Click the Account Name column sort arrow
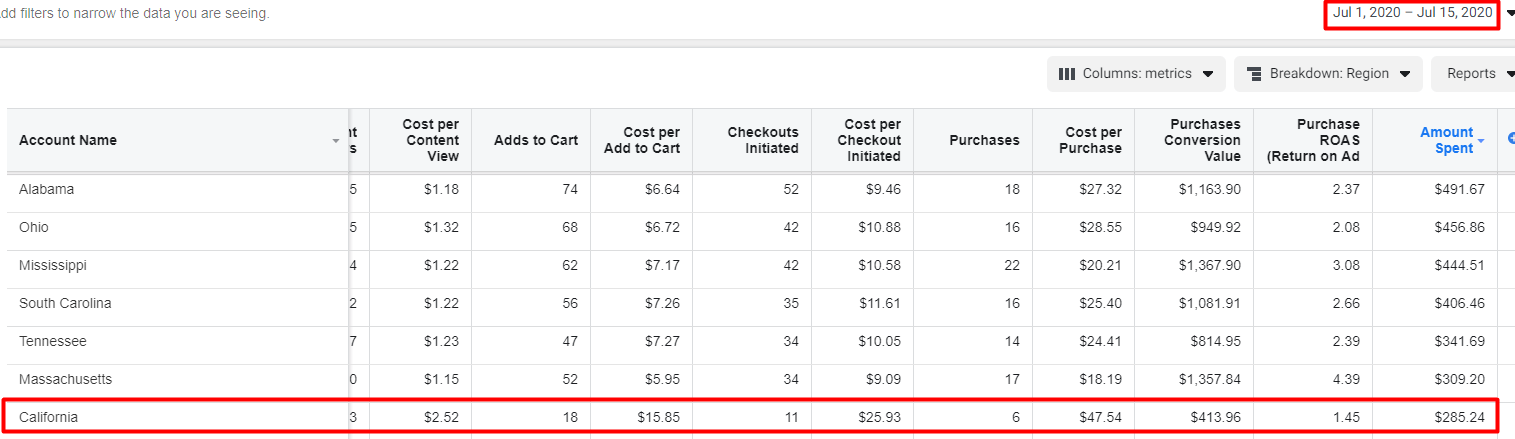The height and width of the screenshot is (439, 1515). coord(336,141)
